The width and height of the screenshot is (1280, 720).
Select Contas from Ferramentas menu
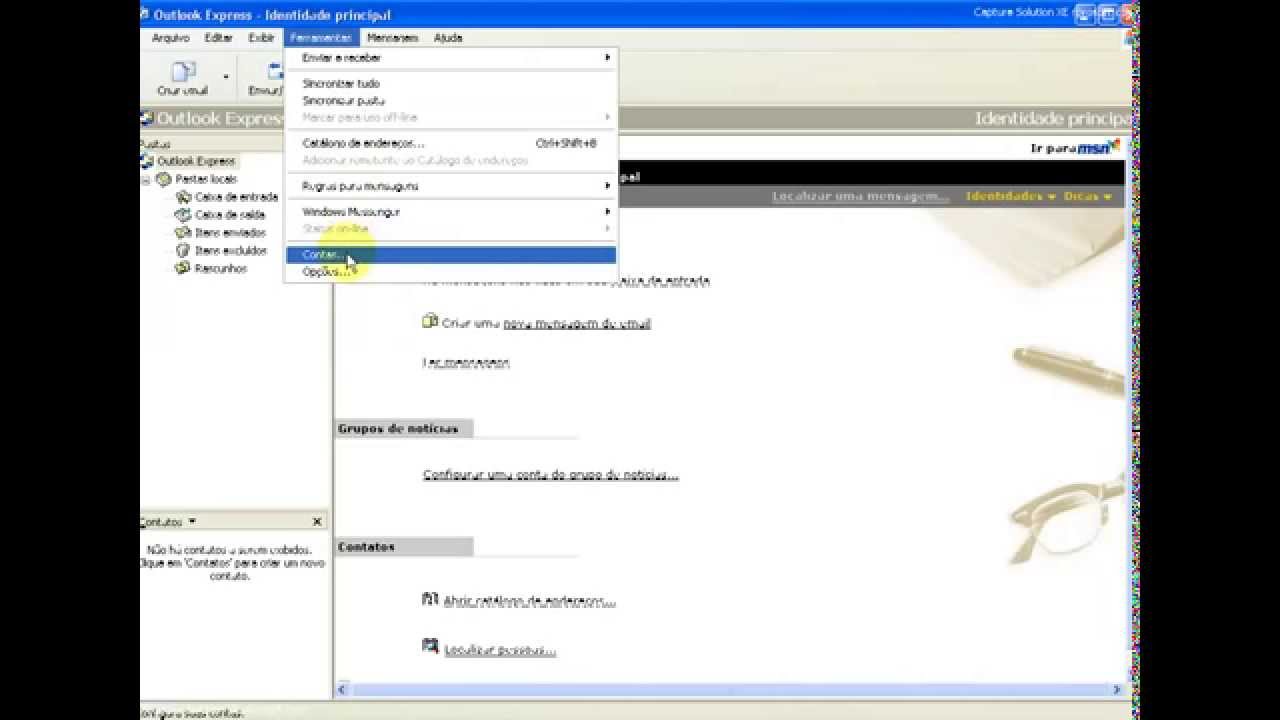point(452,255)
